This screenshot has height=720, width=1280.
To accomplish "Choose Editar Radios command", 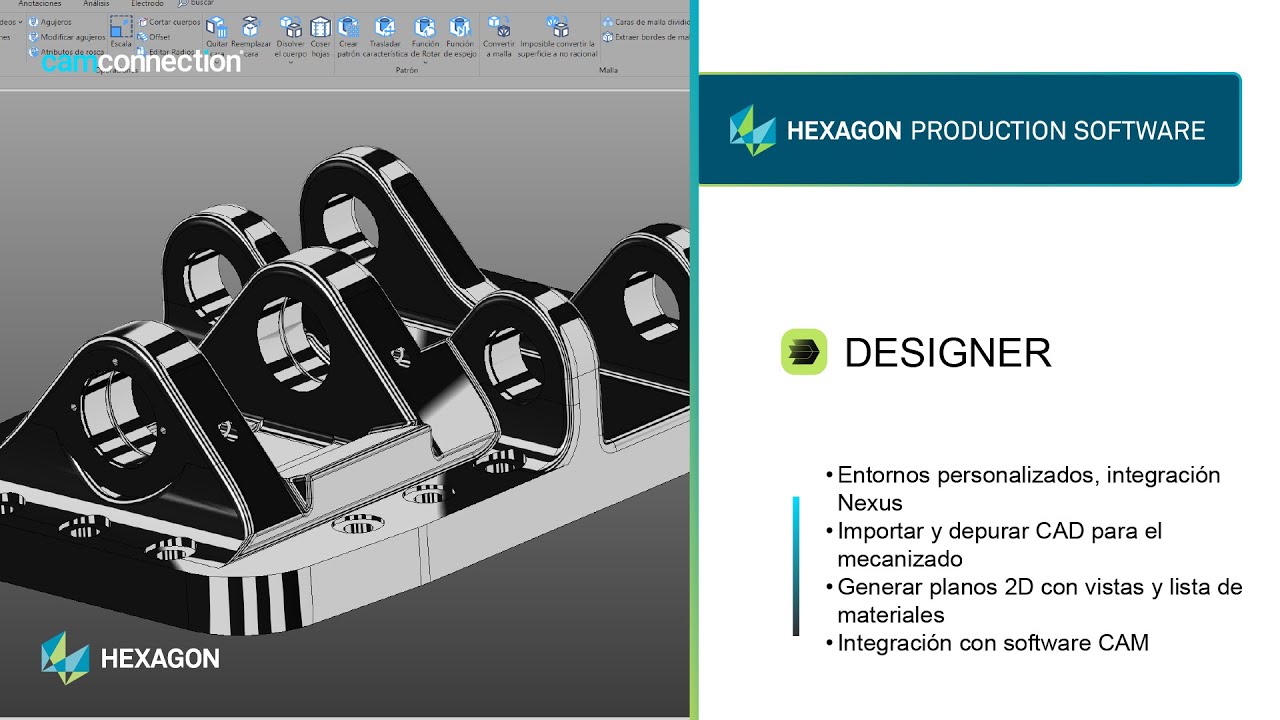I will pos(165,52).
